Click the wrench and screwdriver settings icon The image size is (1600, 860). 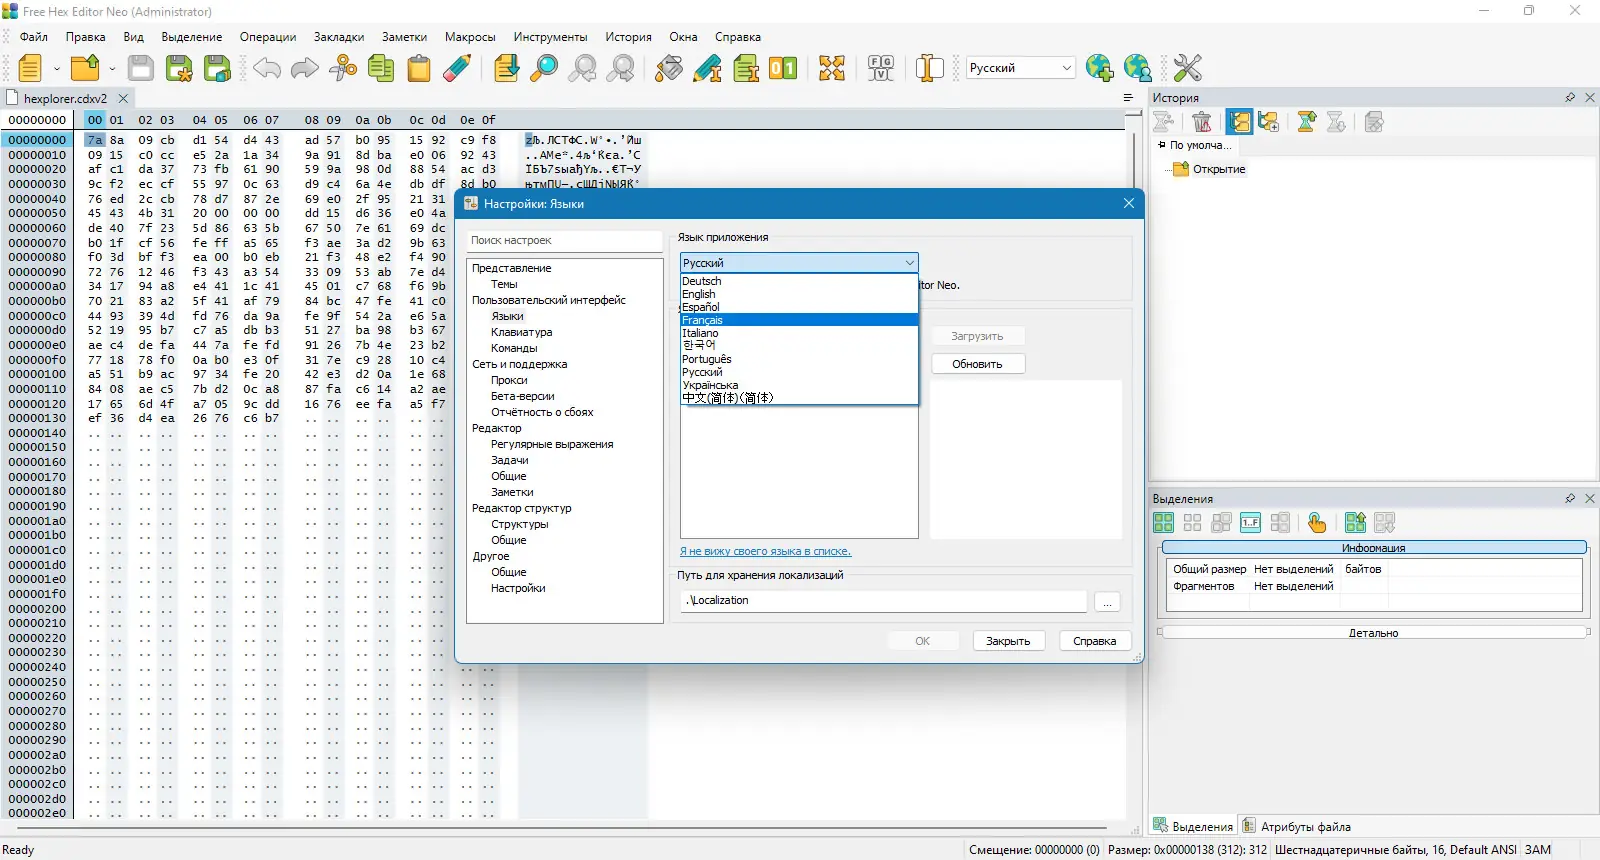coord(1187,68)
